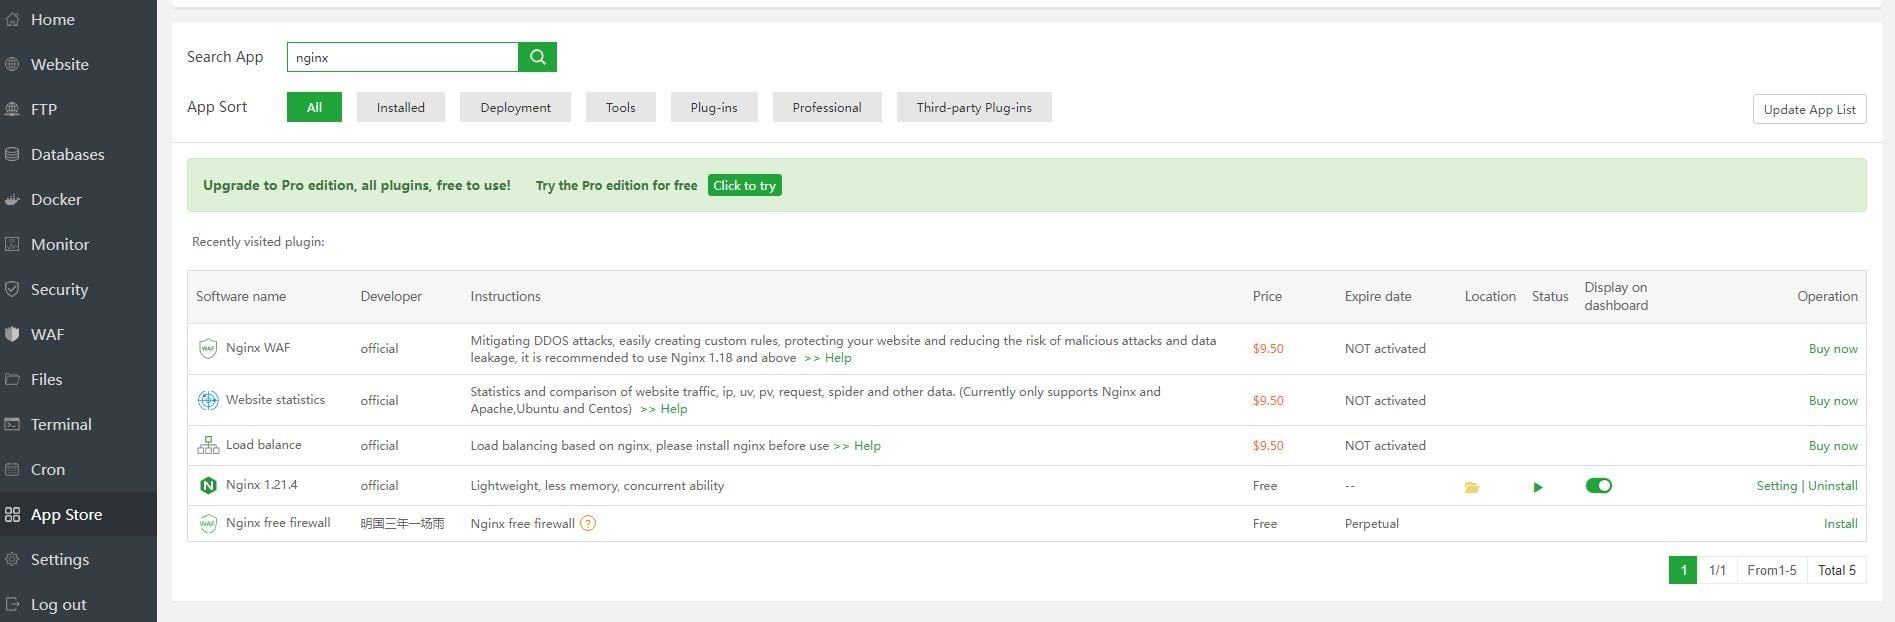Click Buy now for Website statistics
Screen dimensions: 1895x622
tap(1833, 401)
